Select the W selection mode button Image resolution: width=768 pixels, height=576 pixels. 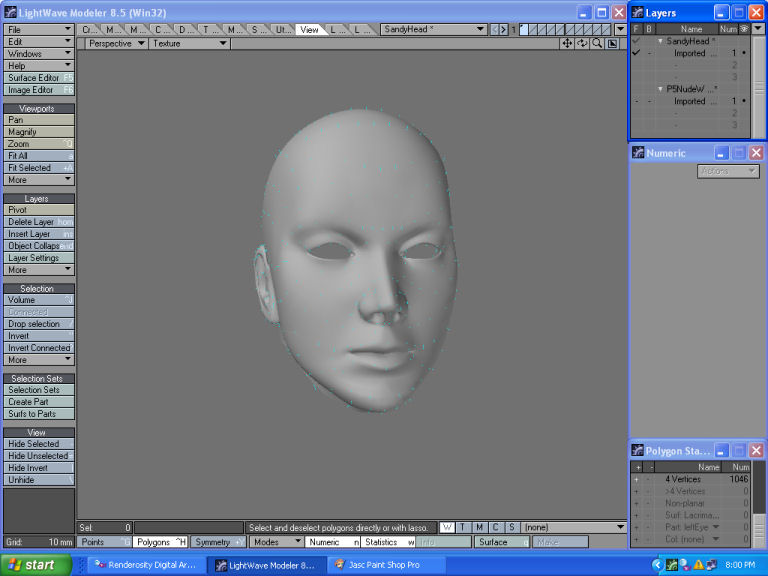(x=447, y=527)
